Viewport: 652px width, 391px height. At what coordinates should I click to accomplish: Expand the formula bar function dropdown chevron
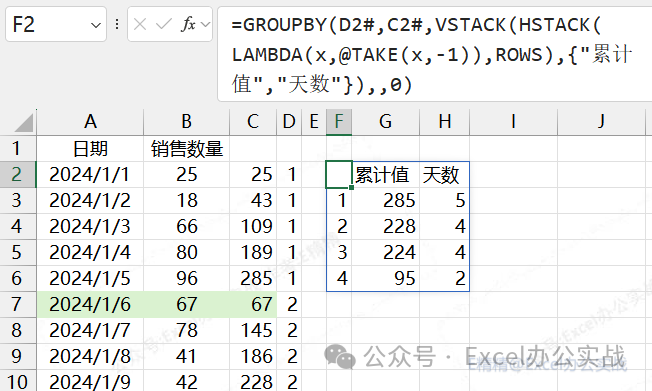pyautogui.click(x=205, y=25)
